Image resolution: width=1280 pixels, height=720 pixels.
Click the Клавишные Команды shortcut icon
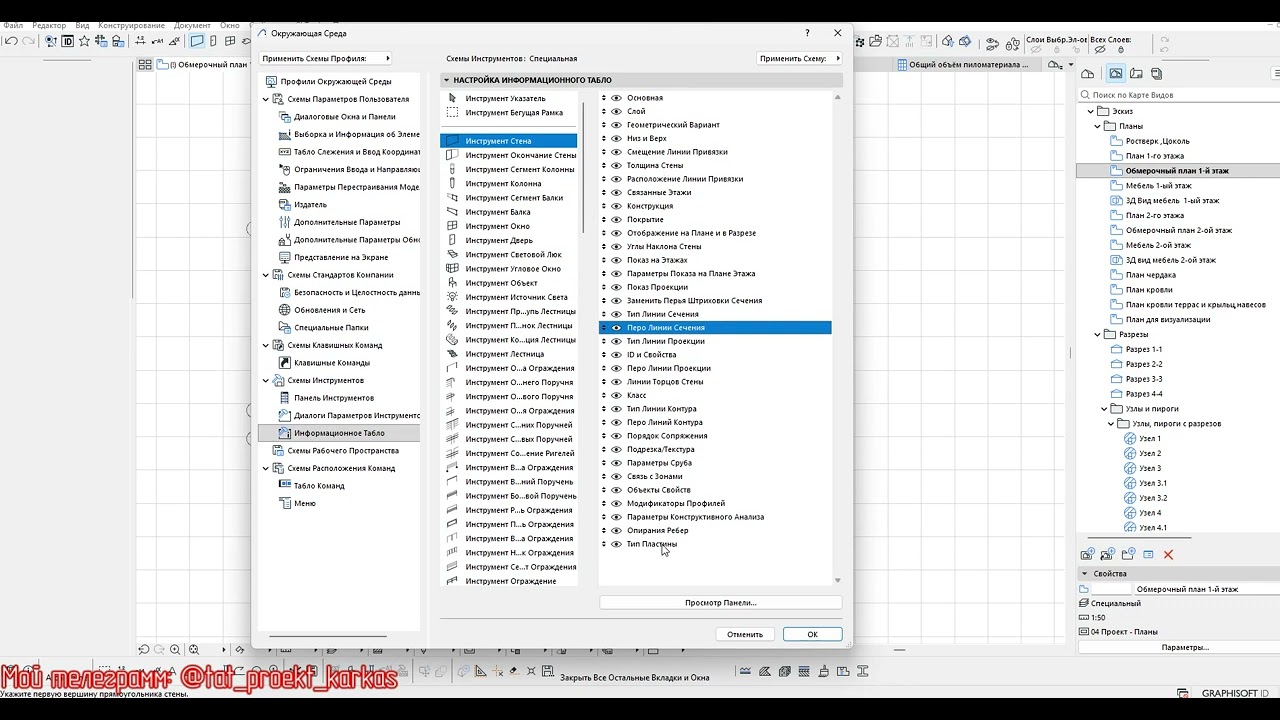tap(285, 363)
